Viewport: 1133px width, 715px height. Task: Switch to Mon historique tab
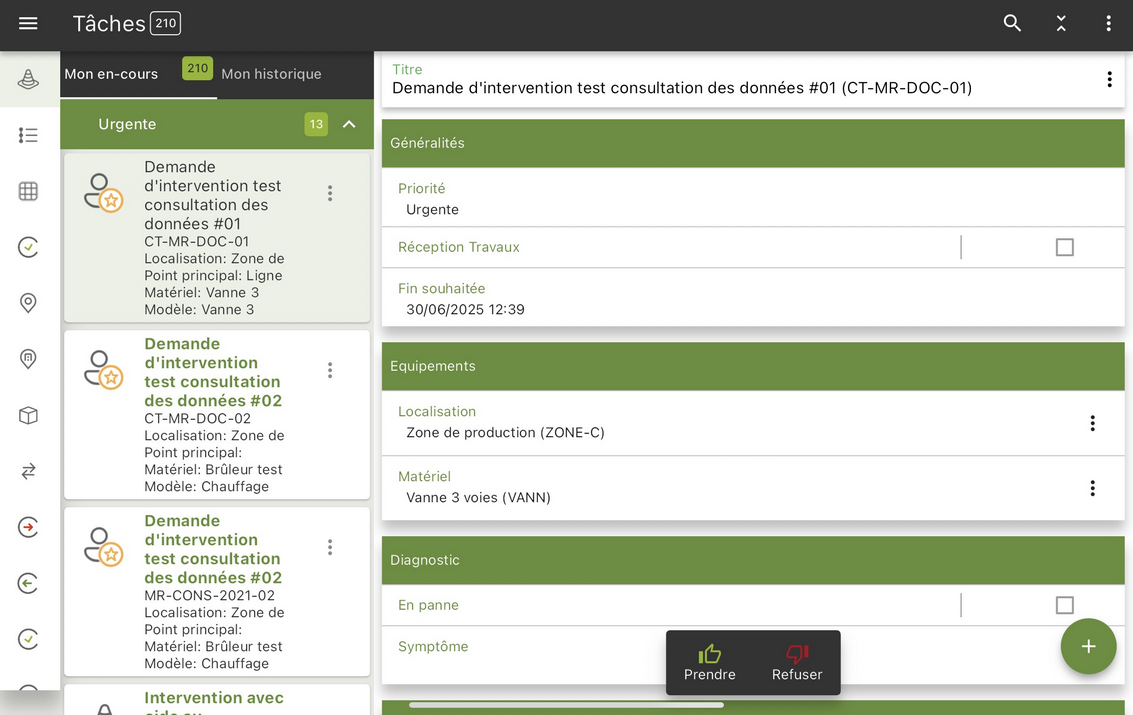click(x=271, y=74)
